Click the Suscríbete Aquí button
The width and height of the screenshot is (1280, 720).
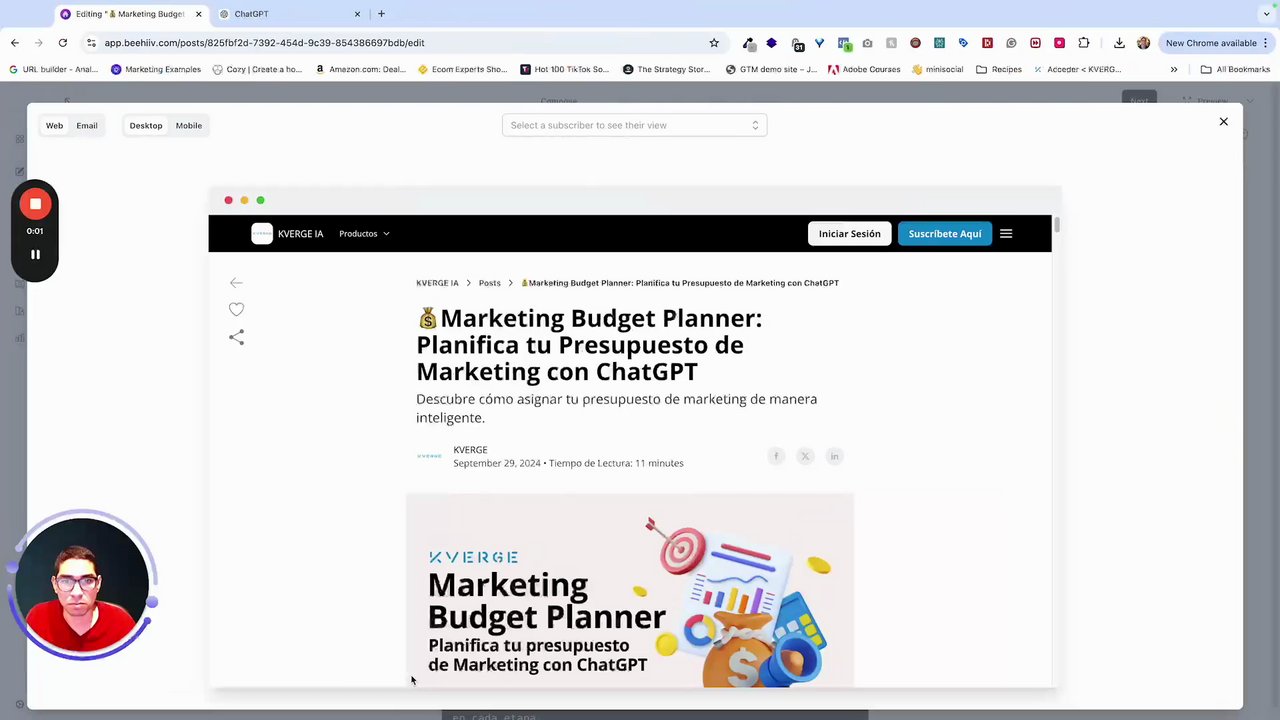[945, 234]
